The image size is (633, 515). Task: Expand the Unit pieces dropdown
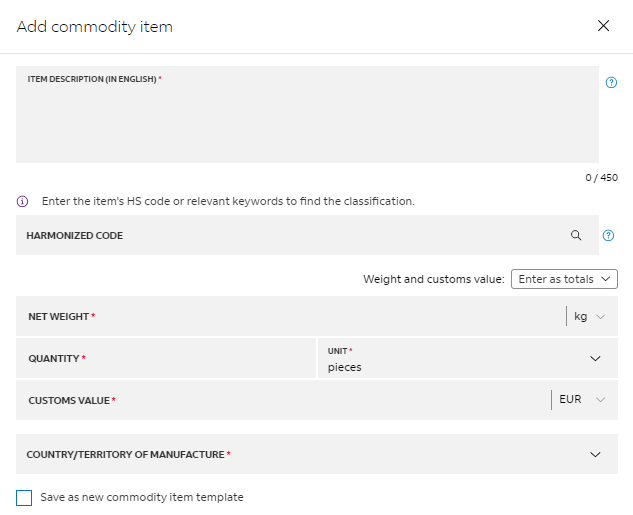point(468,358)
